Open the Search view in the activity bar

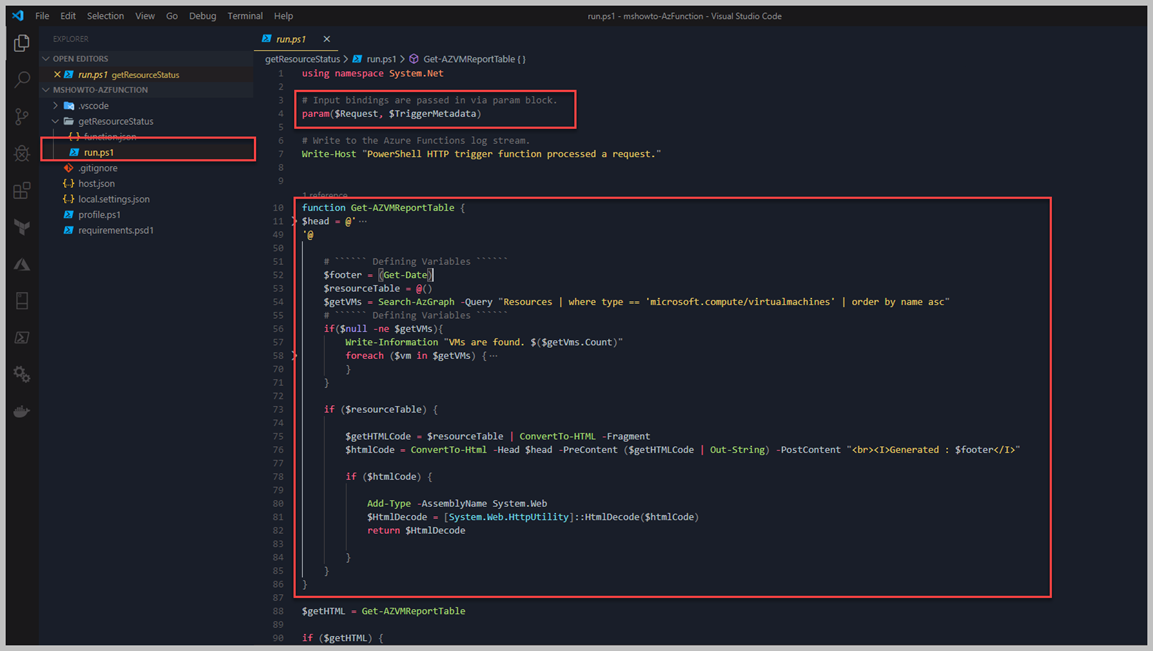[x=22, y=79]
